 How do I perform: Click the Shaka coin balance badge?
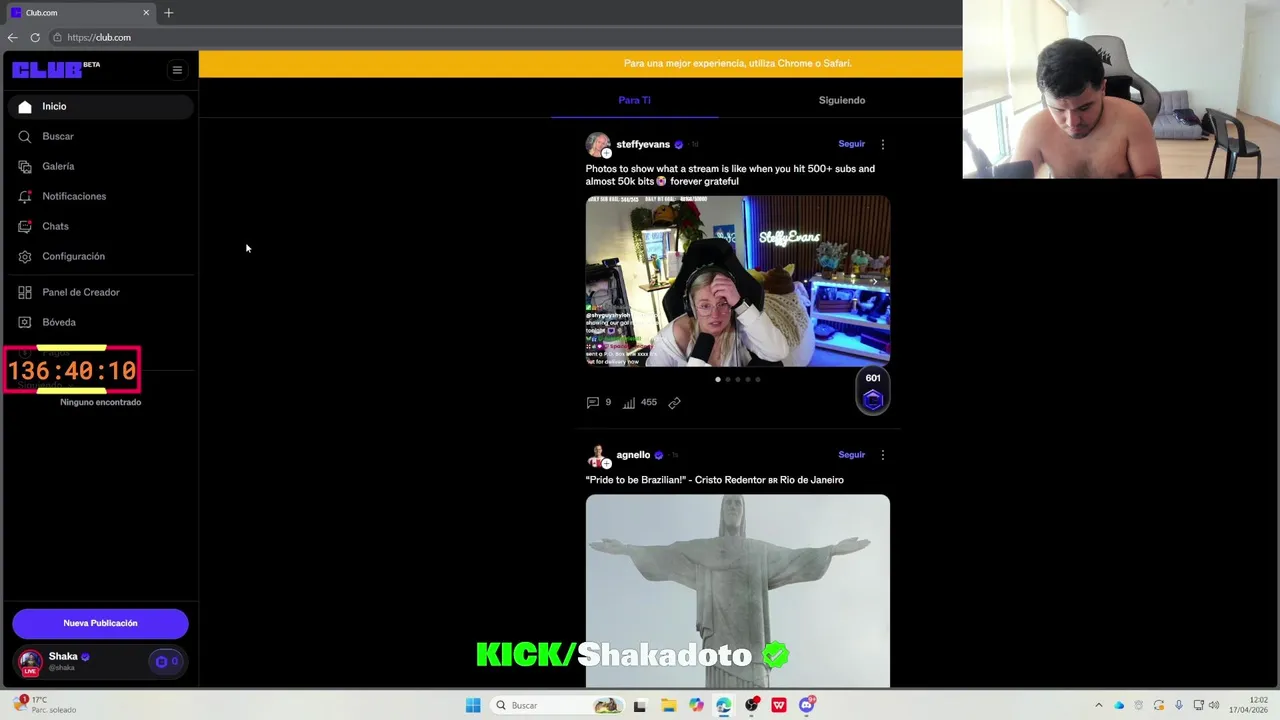(x=166, y=661)
